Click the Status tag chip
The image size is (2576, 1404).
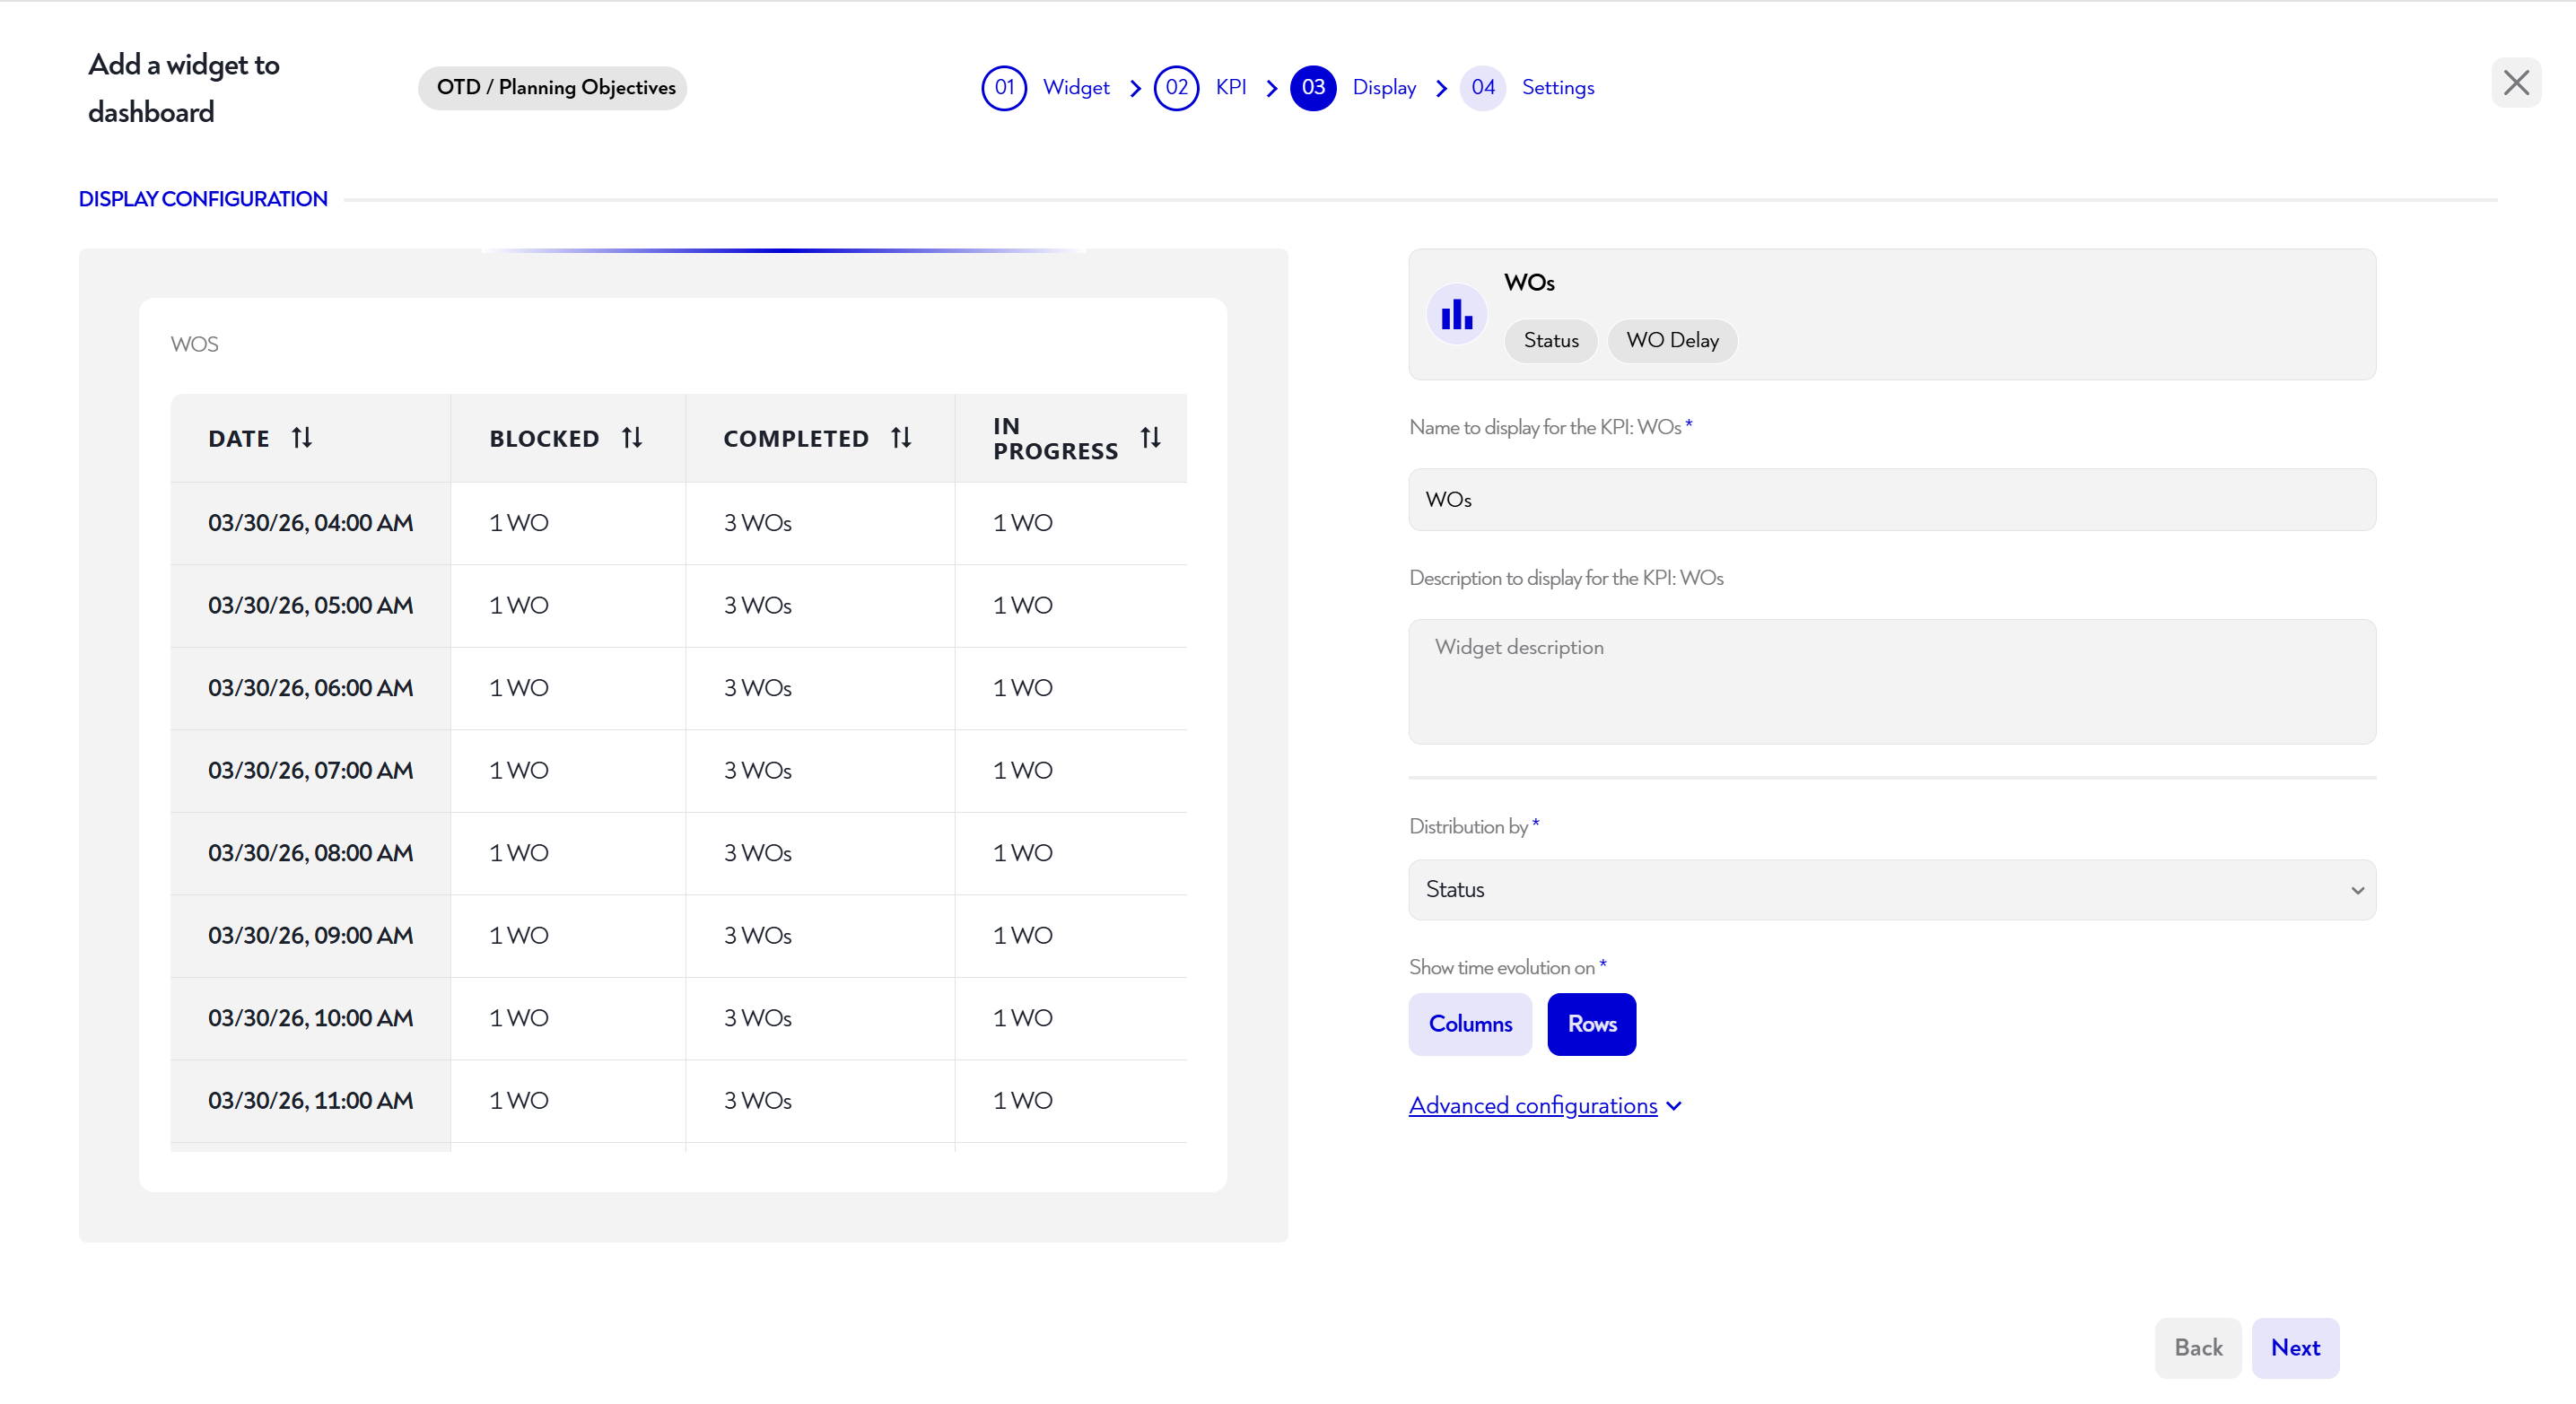pyautogui.click(x=1550, y=340)
